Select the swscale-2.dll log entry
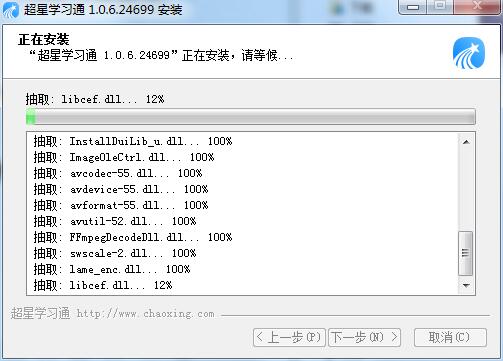 115,253
